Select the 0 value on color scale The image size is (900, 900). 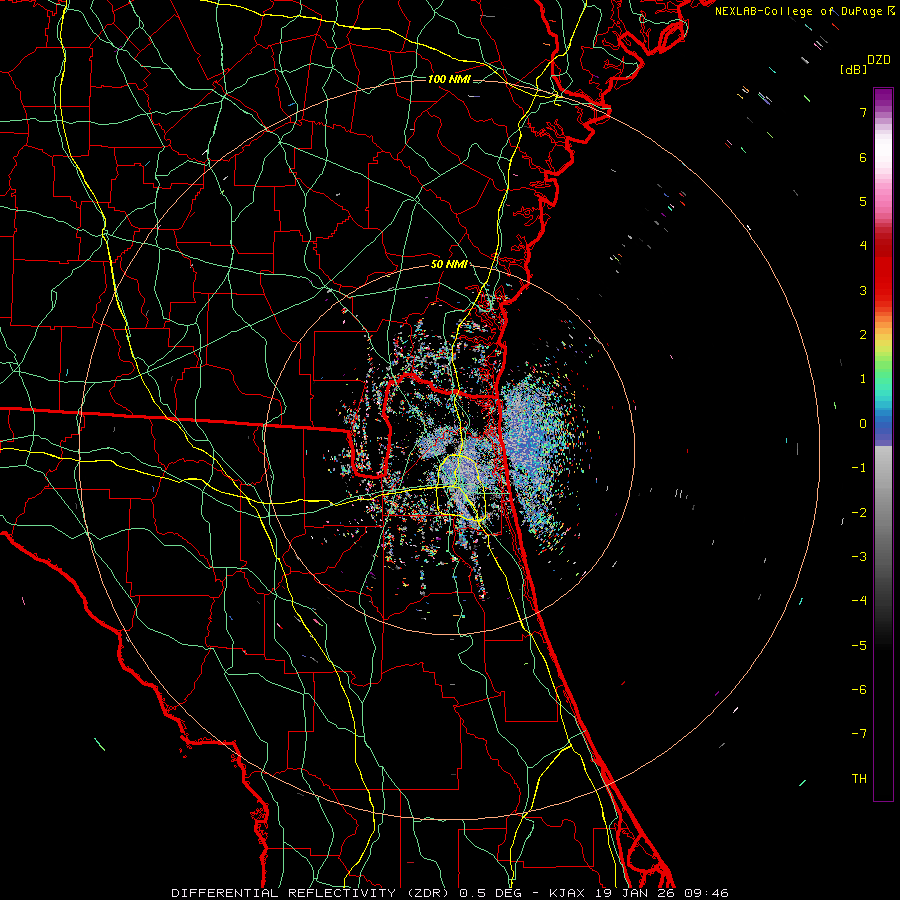click(x=863, y=424)
